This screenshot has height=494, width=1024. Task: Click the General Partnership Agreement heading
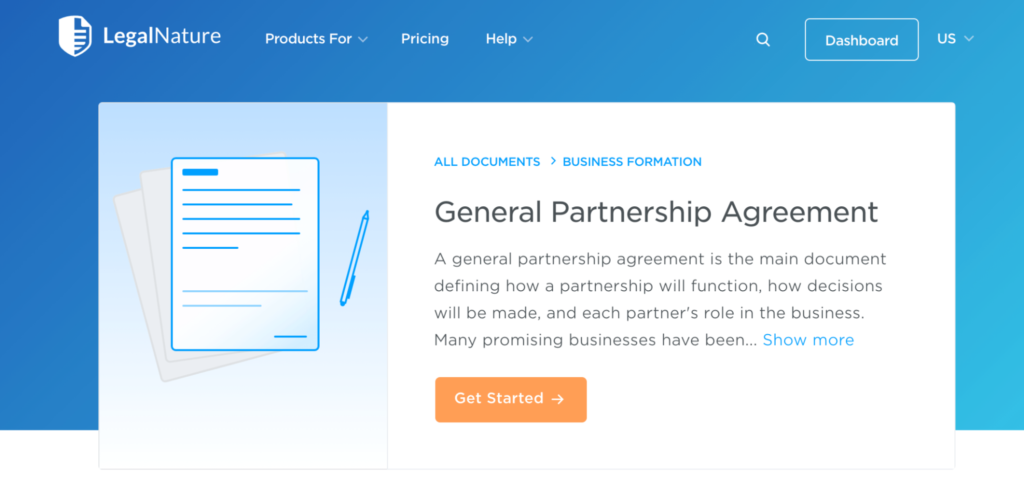656,212
